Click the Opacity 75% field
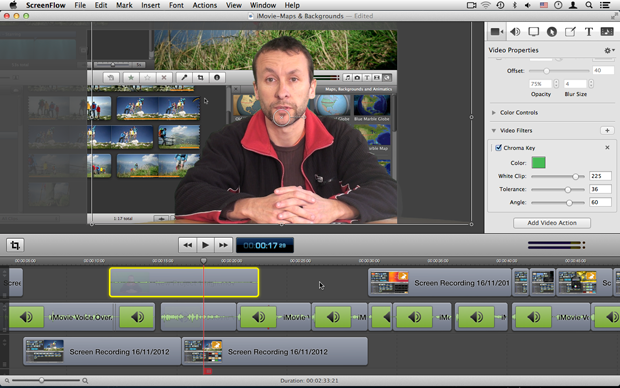Screen dimensions: 620x388 point(540,84)
